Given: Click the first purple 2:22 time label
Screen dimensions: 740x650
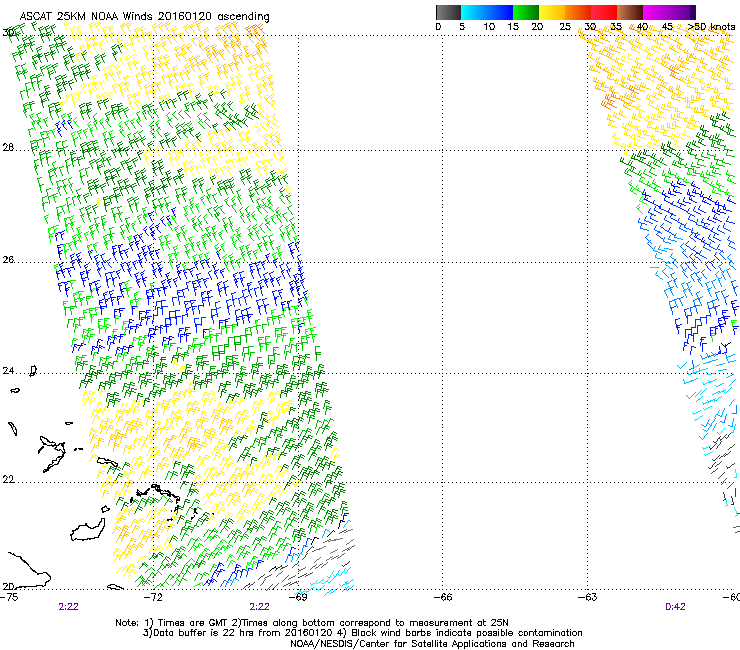Looking at the screenshot, I should coord(68,607).
